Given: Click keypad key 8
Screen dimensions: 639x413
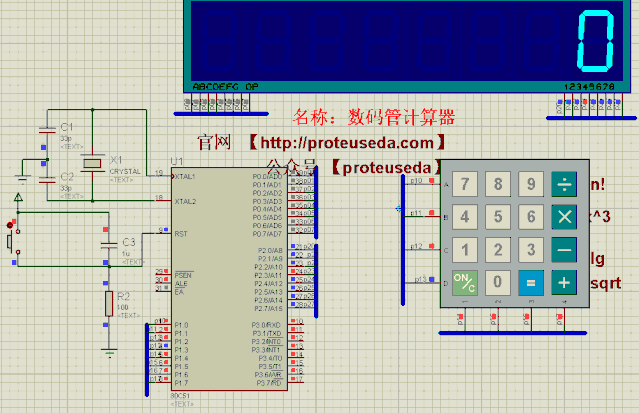Looking at the screenshot, I should point(498,184).
